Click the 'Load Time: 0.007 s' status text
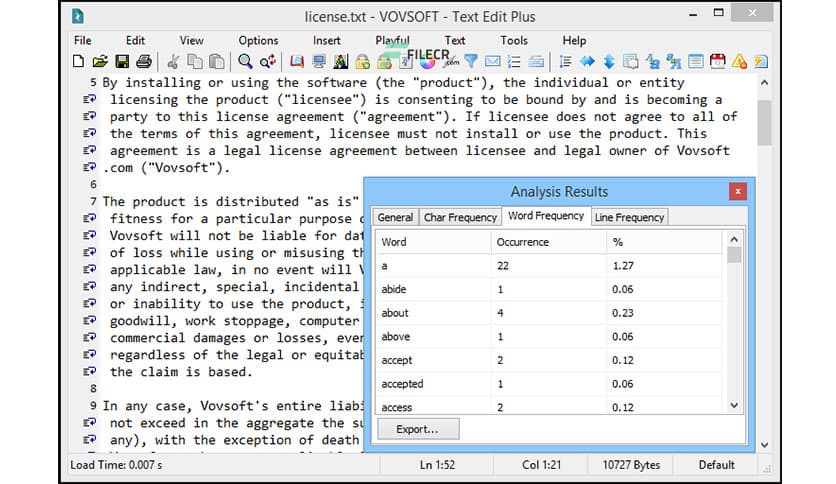Viewport: 836px width, 484px height. tap(116, 465)
